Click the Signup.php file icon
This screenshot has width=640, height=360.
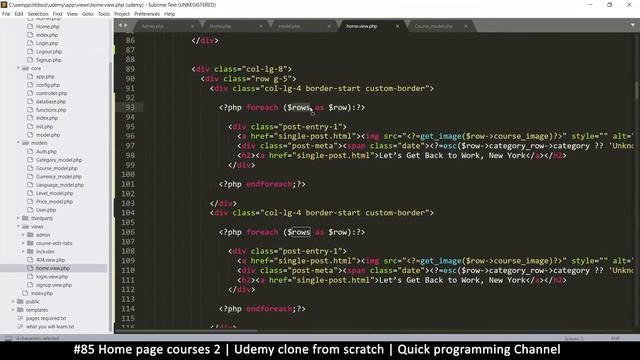30,60
